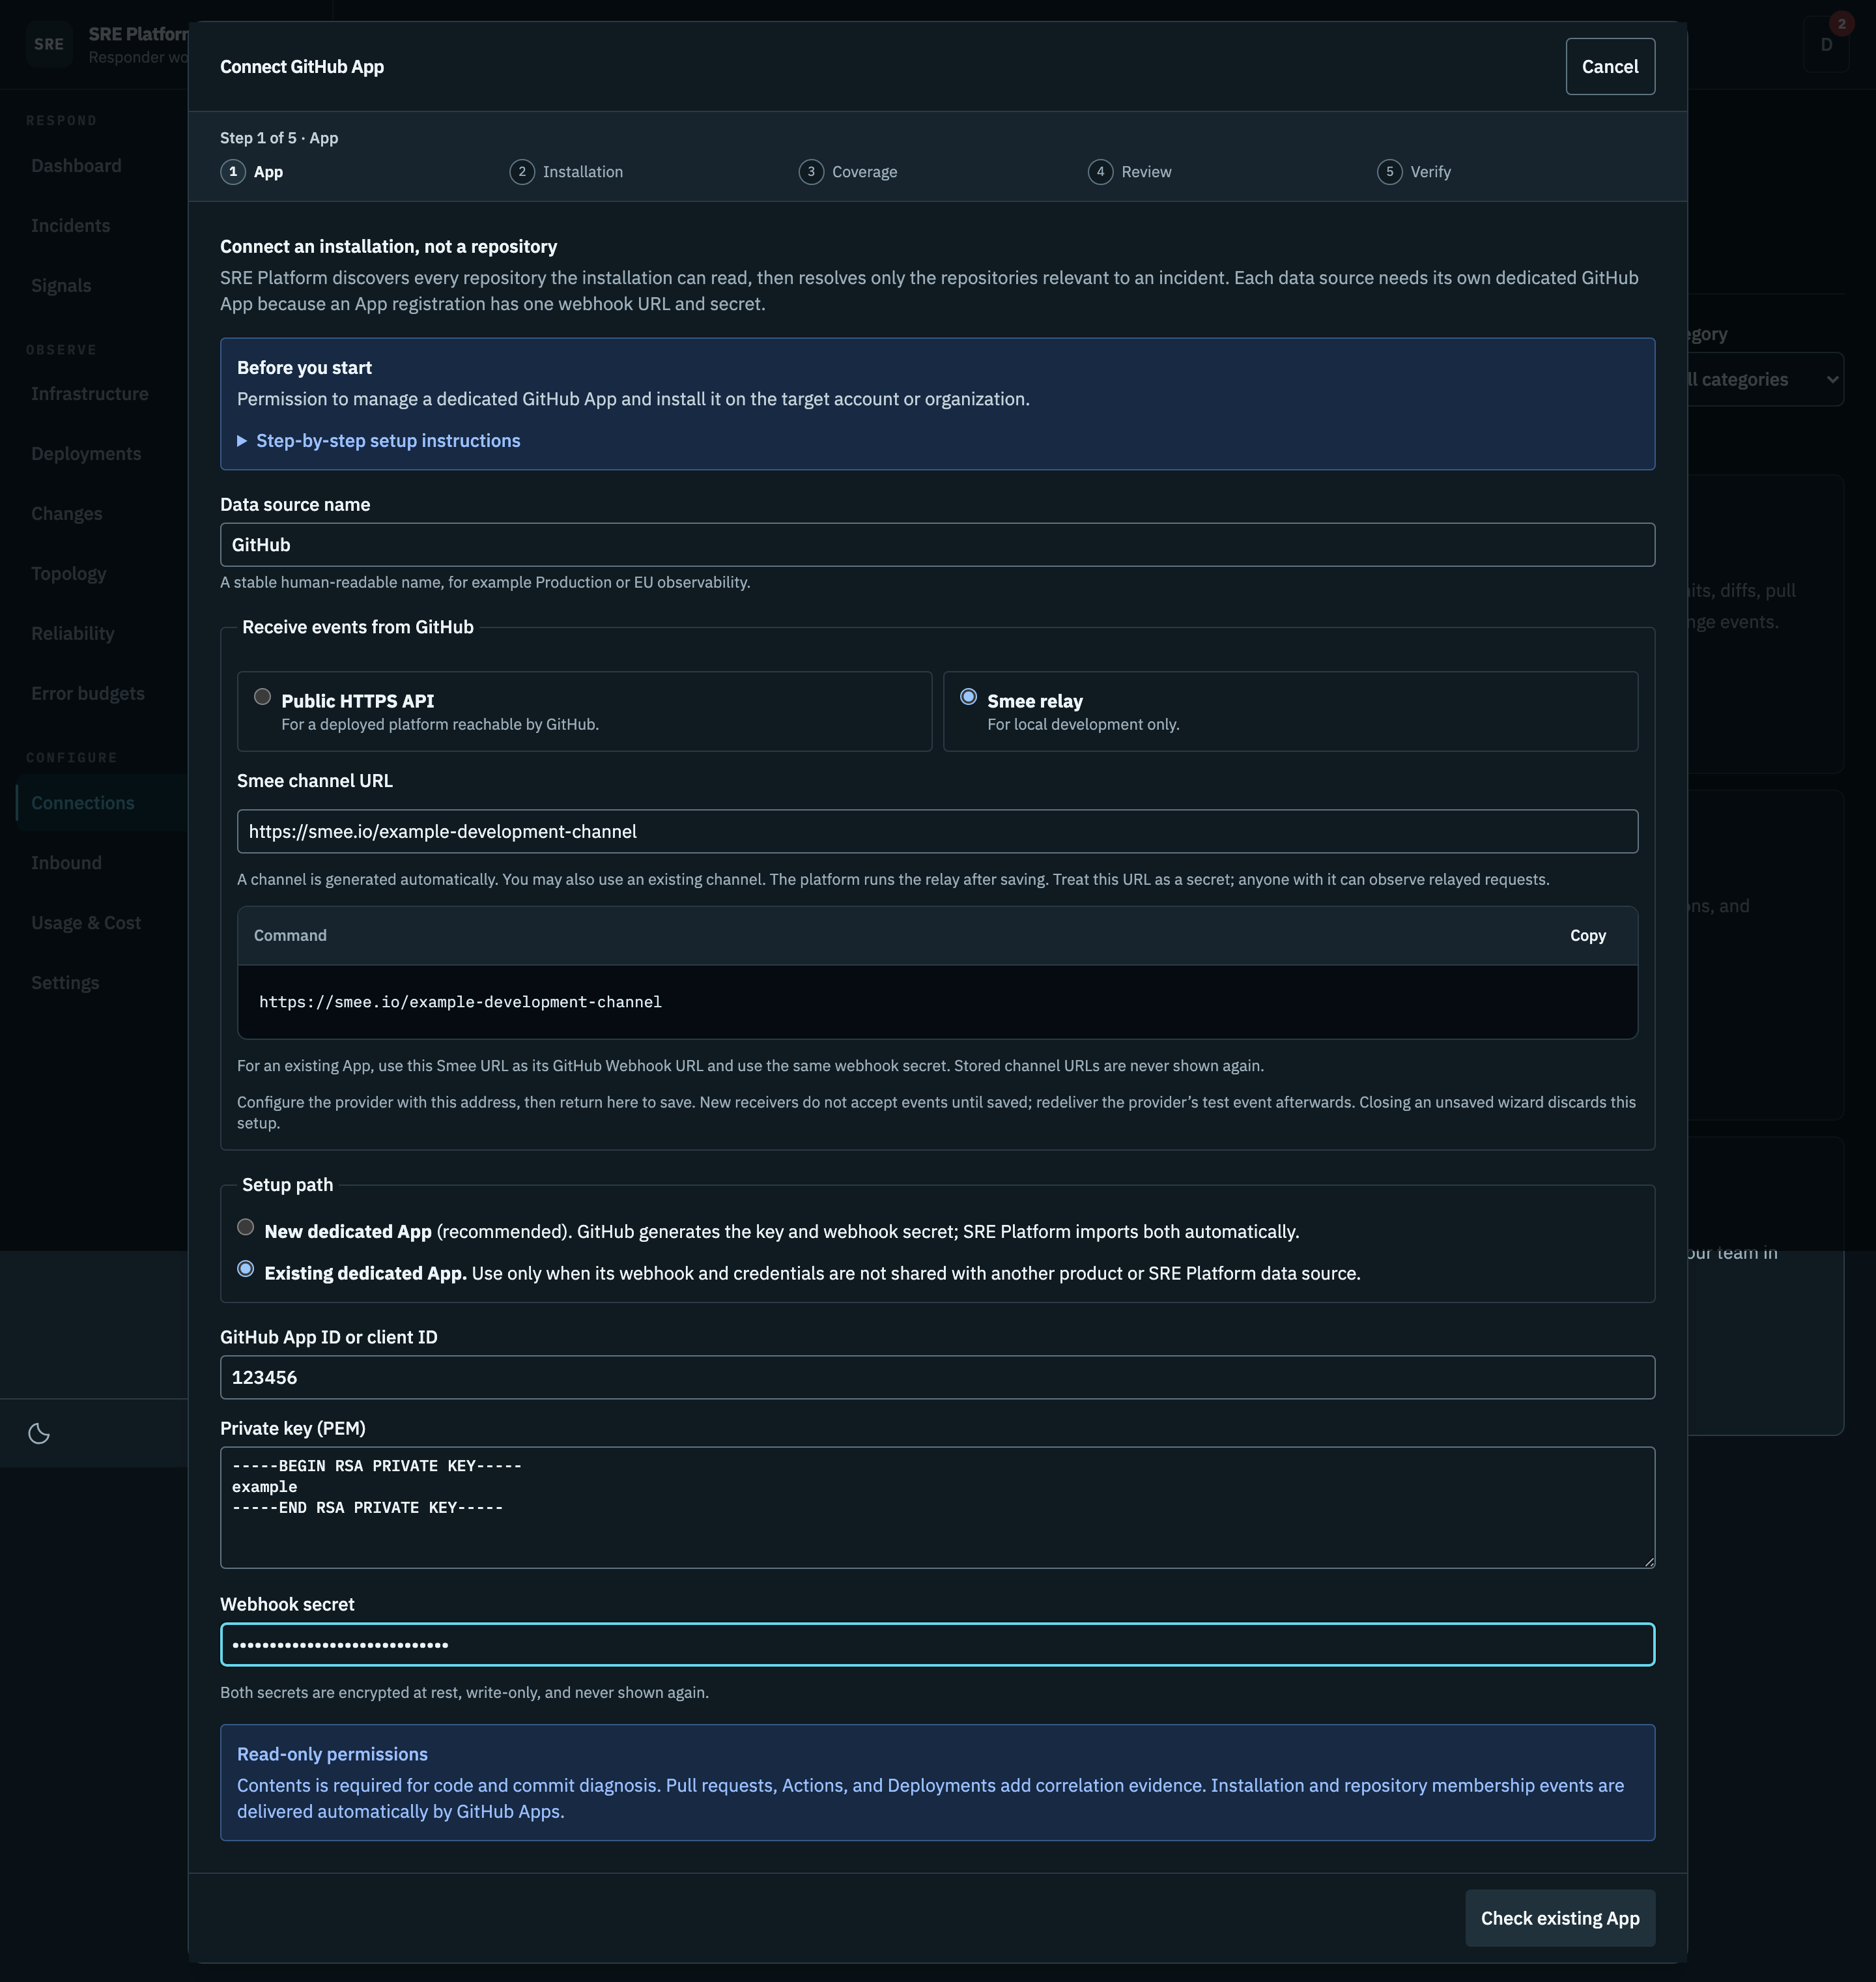Open Deployments in sidebar
The width and height of the screenshot is (1876, 1982).
pyautogui.click(x=86, y=454)
